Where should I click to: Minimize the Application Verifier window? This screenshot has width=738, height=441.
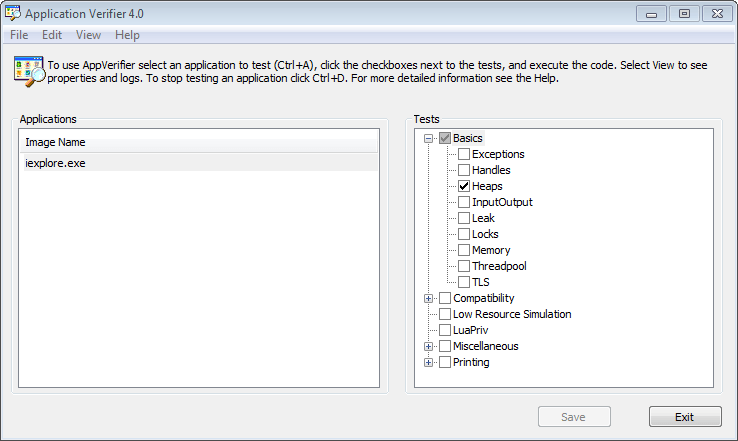[651, 14]
